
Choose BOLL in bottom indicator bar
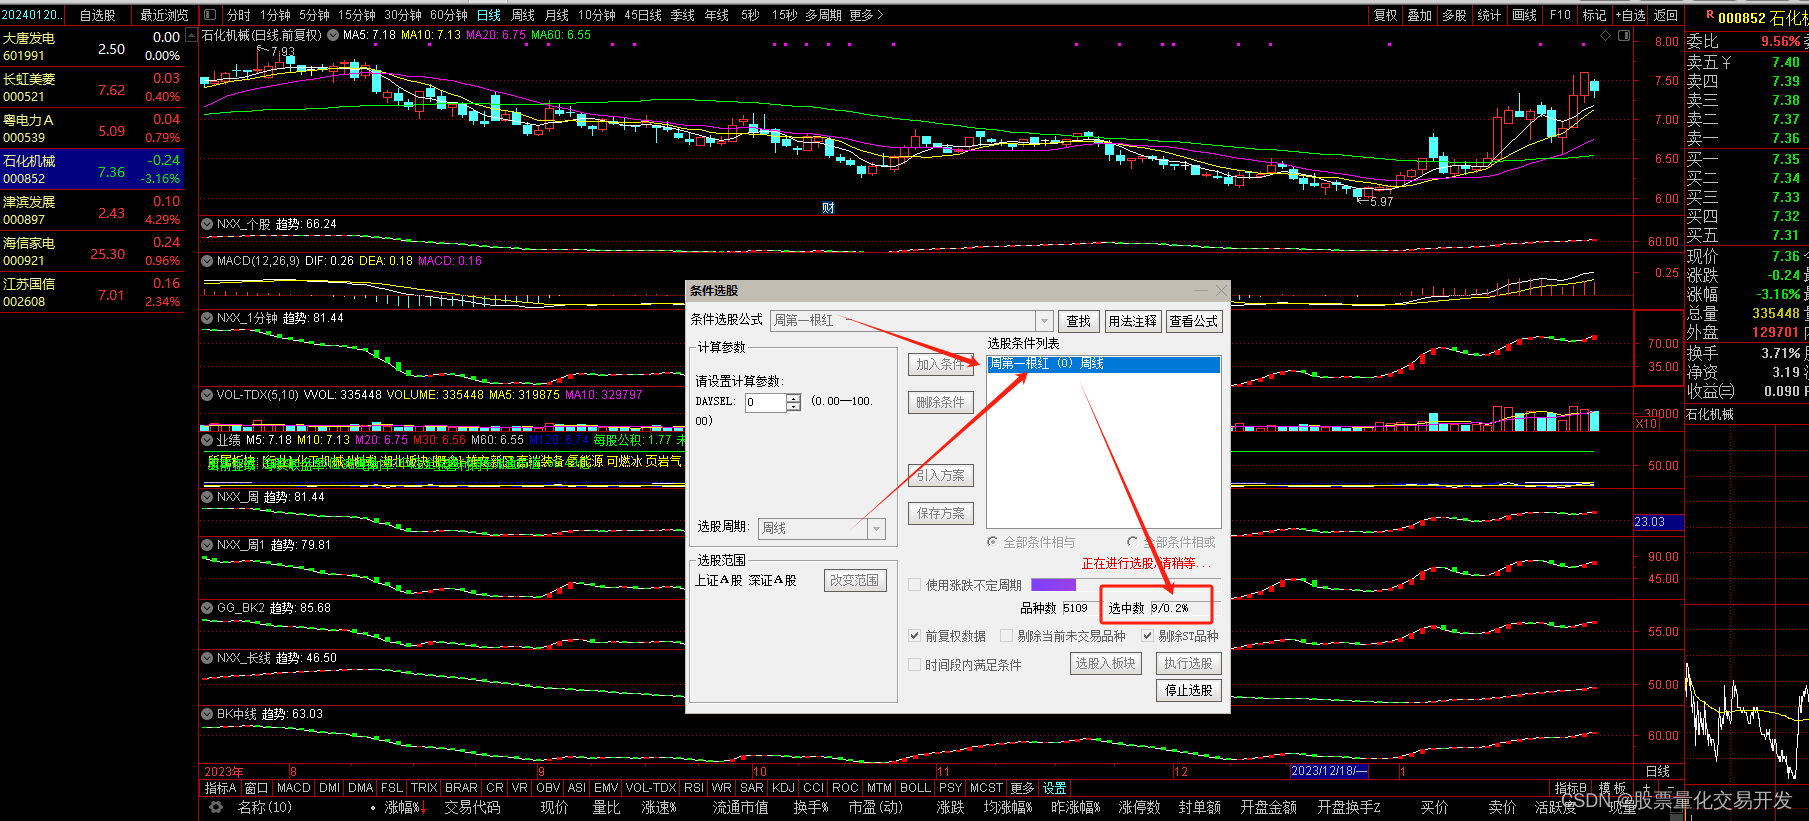pos(915,788)
